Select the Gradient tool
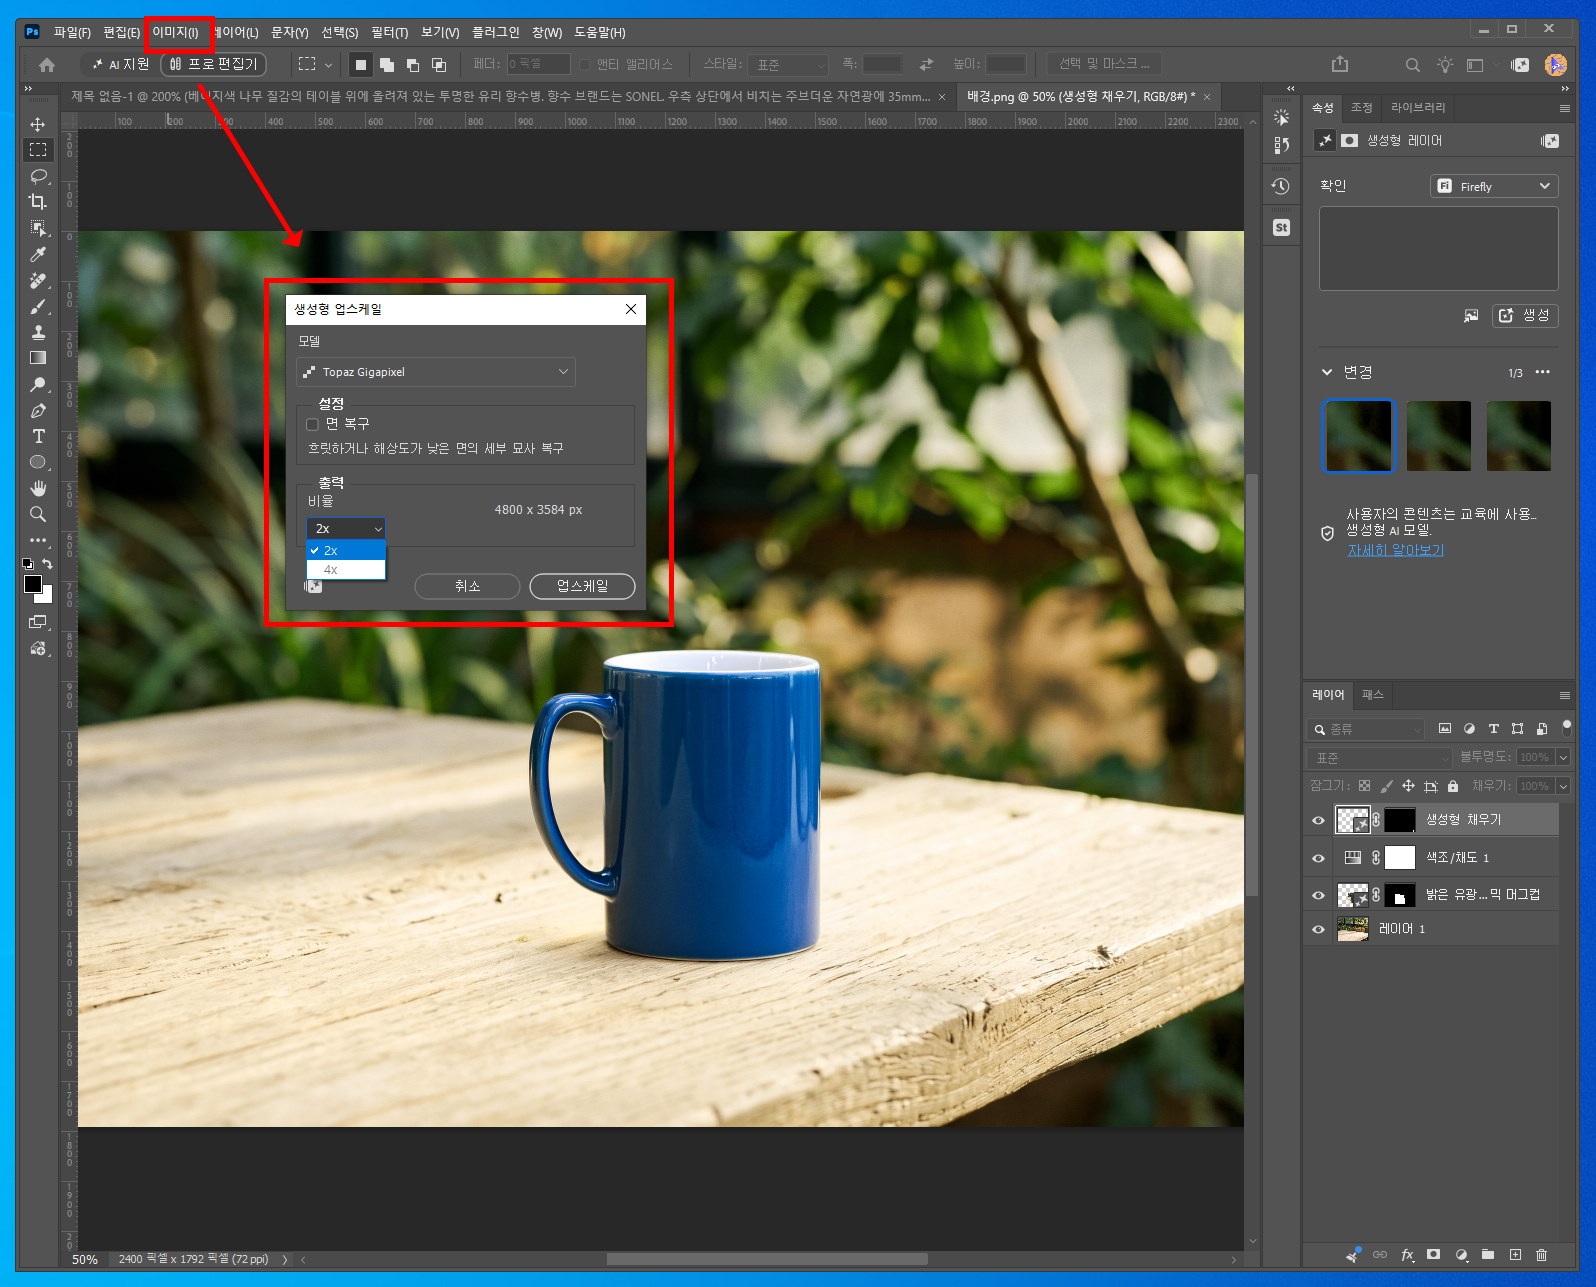 click(x=38, y=358)
